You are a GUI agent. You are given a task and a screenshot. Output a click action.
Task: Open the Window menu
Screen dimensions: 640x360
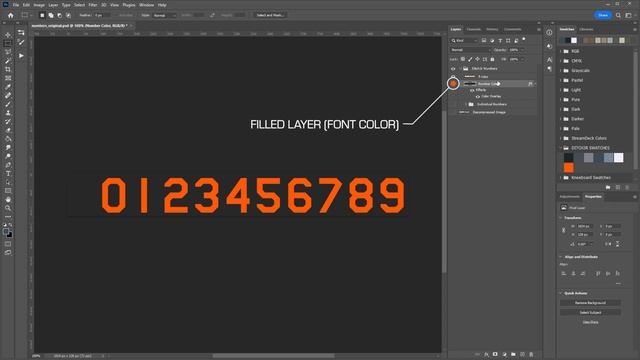point(147,5)
